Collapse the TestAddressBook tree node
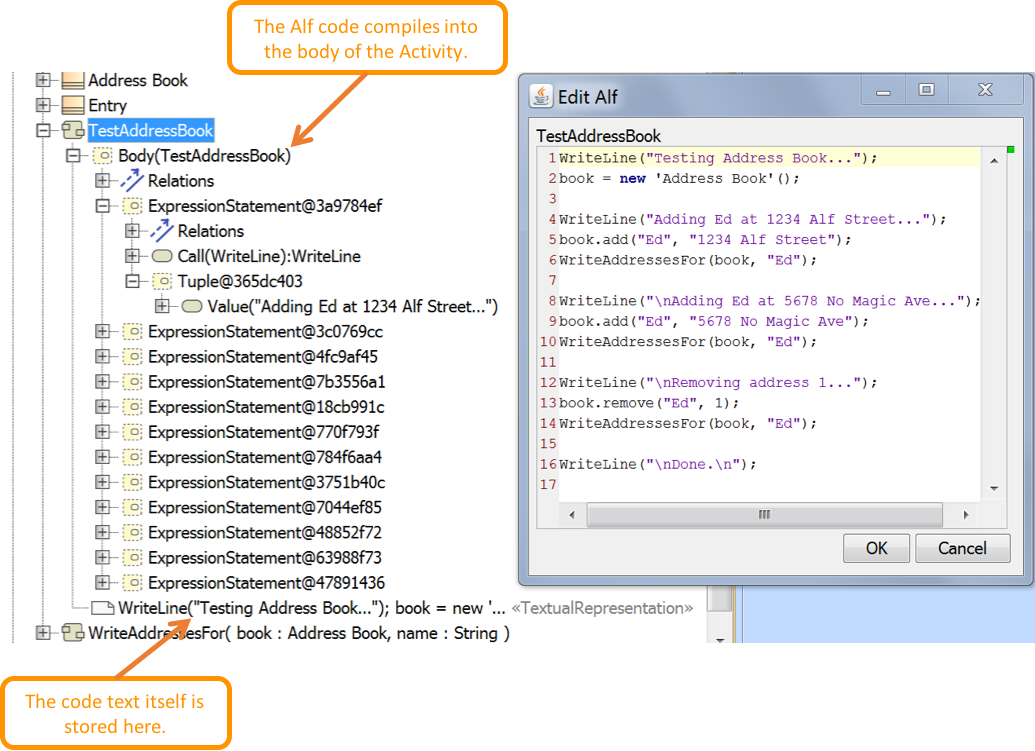The height and width of the screenshot is (751, 1035). click(x=43, y=130)
